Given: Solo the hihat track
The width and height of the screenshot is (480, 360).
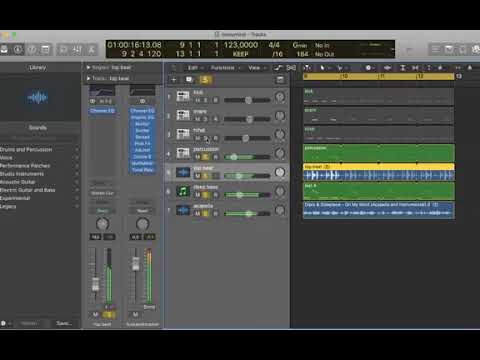Looking at the screenshot, I should [206, 138].
